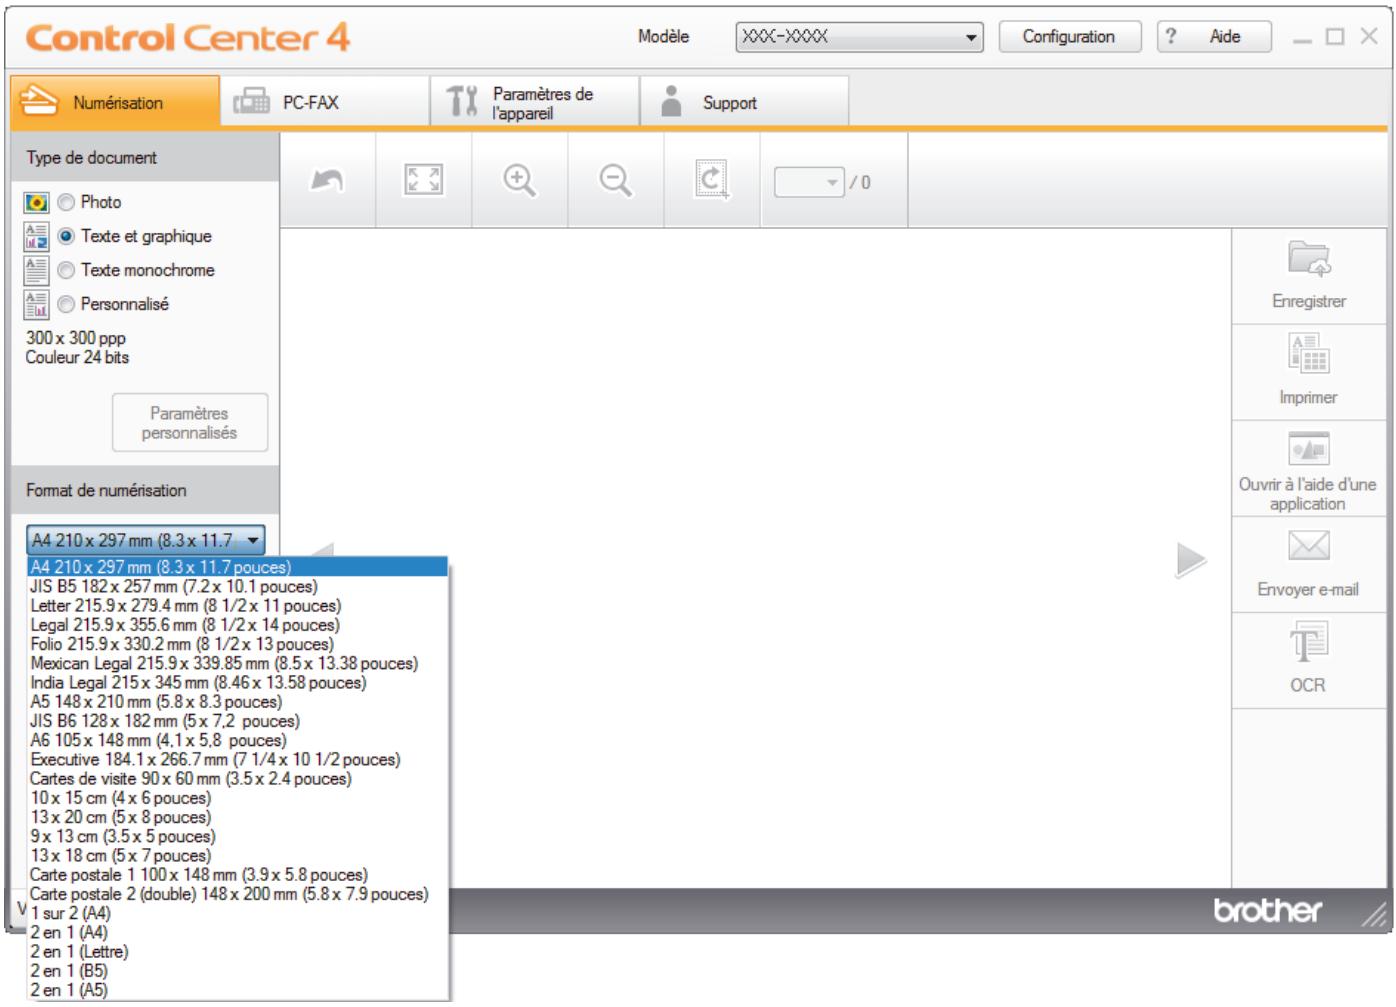Viewport: 1396px width, 1007px height.
Task: Choose Letter 215.9 x 279.4 mm option
Action: click(238, 605)
